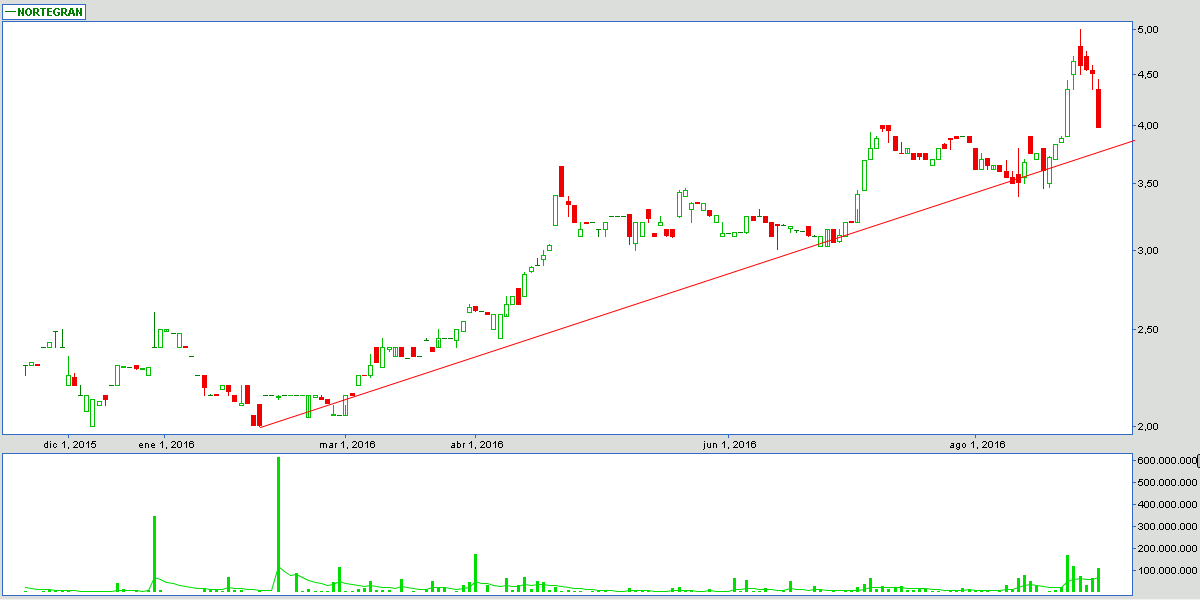1200x600 pixels.
Task: Click the dic 1, 2015 date label
Action: [70, 444]
